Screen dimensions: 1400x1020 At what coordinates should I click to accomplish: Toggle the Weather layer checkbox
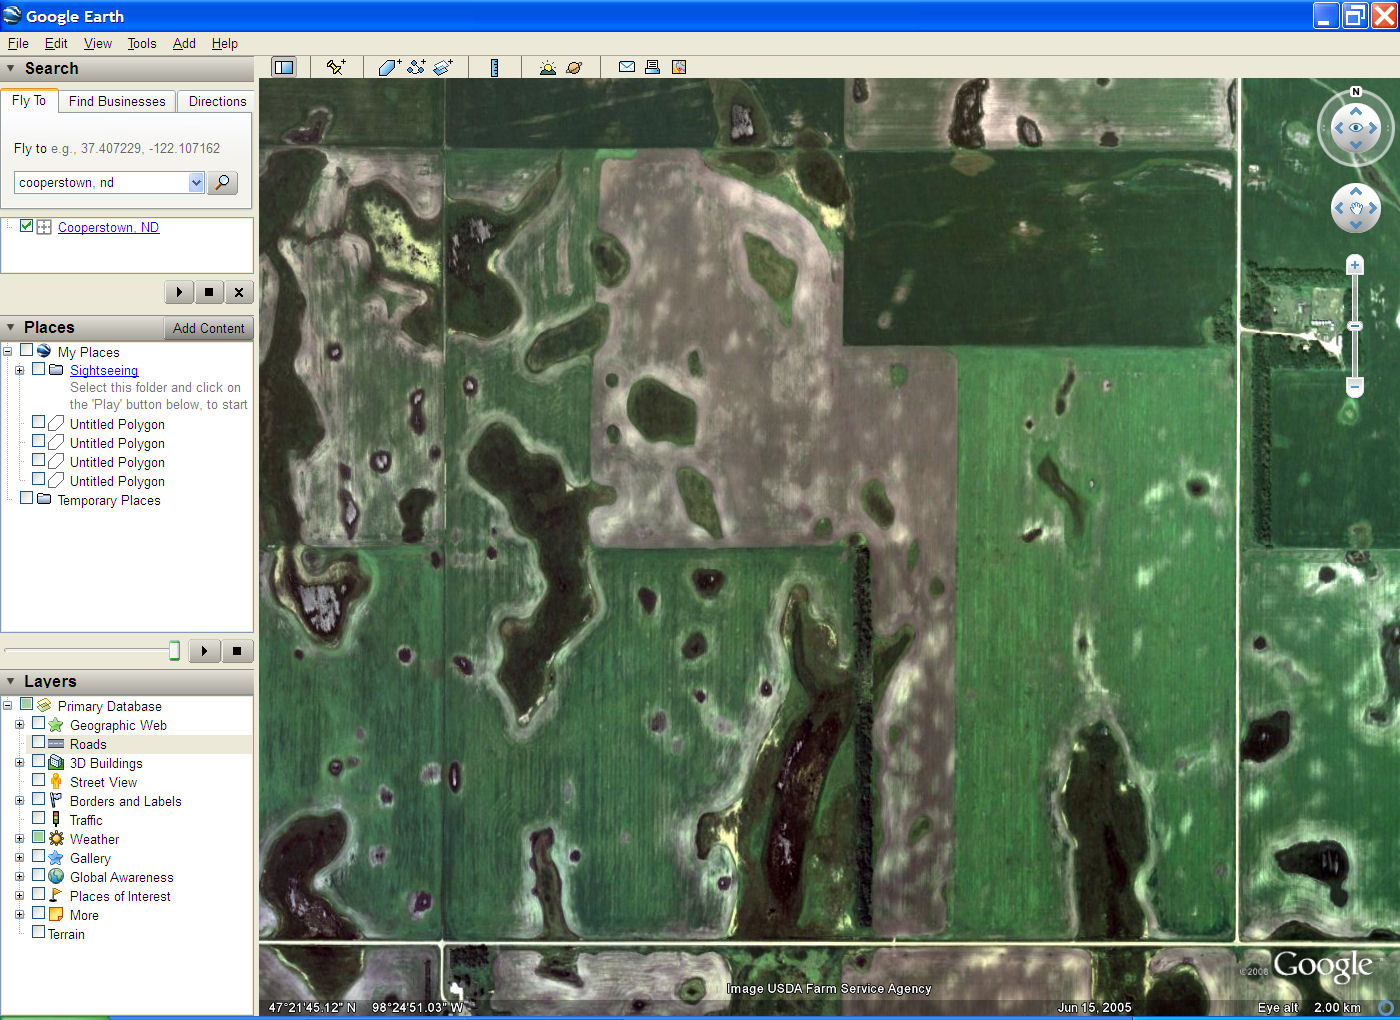pos(38,838)
